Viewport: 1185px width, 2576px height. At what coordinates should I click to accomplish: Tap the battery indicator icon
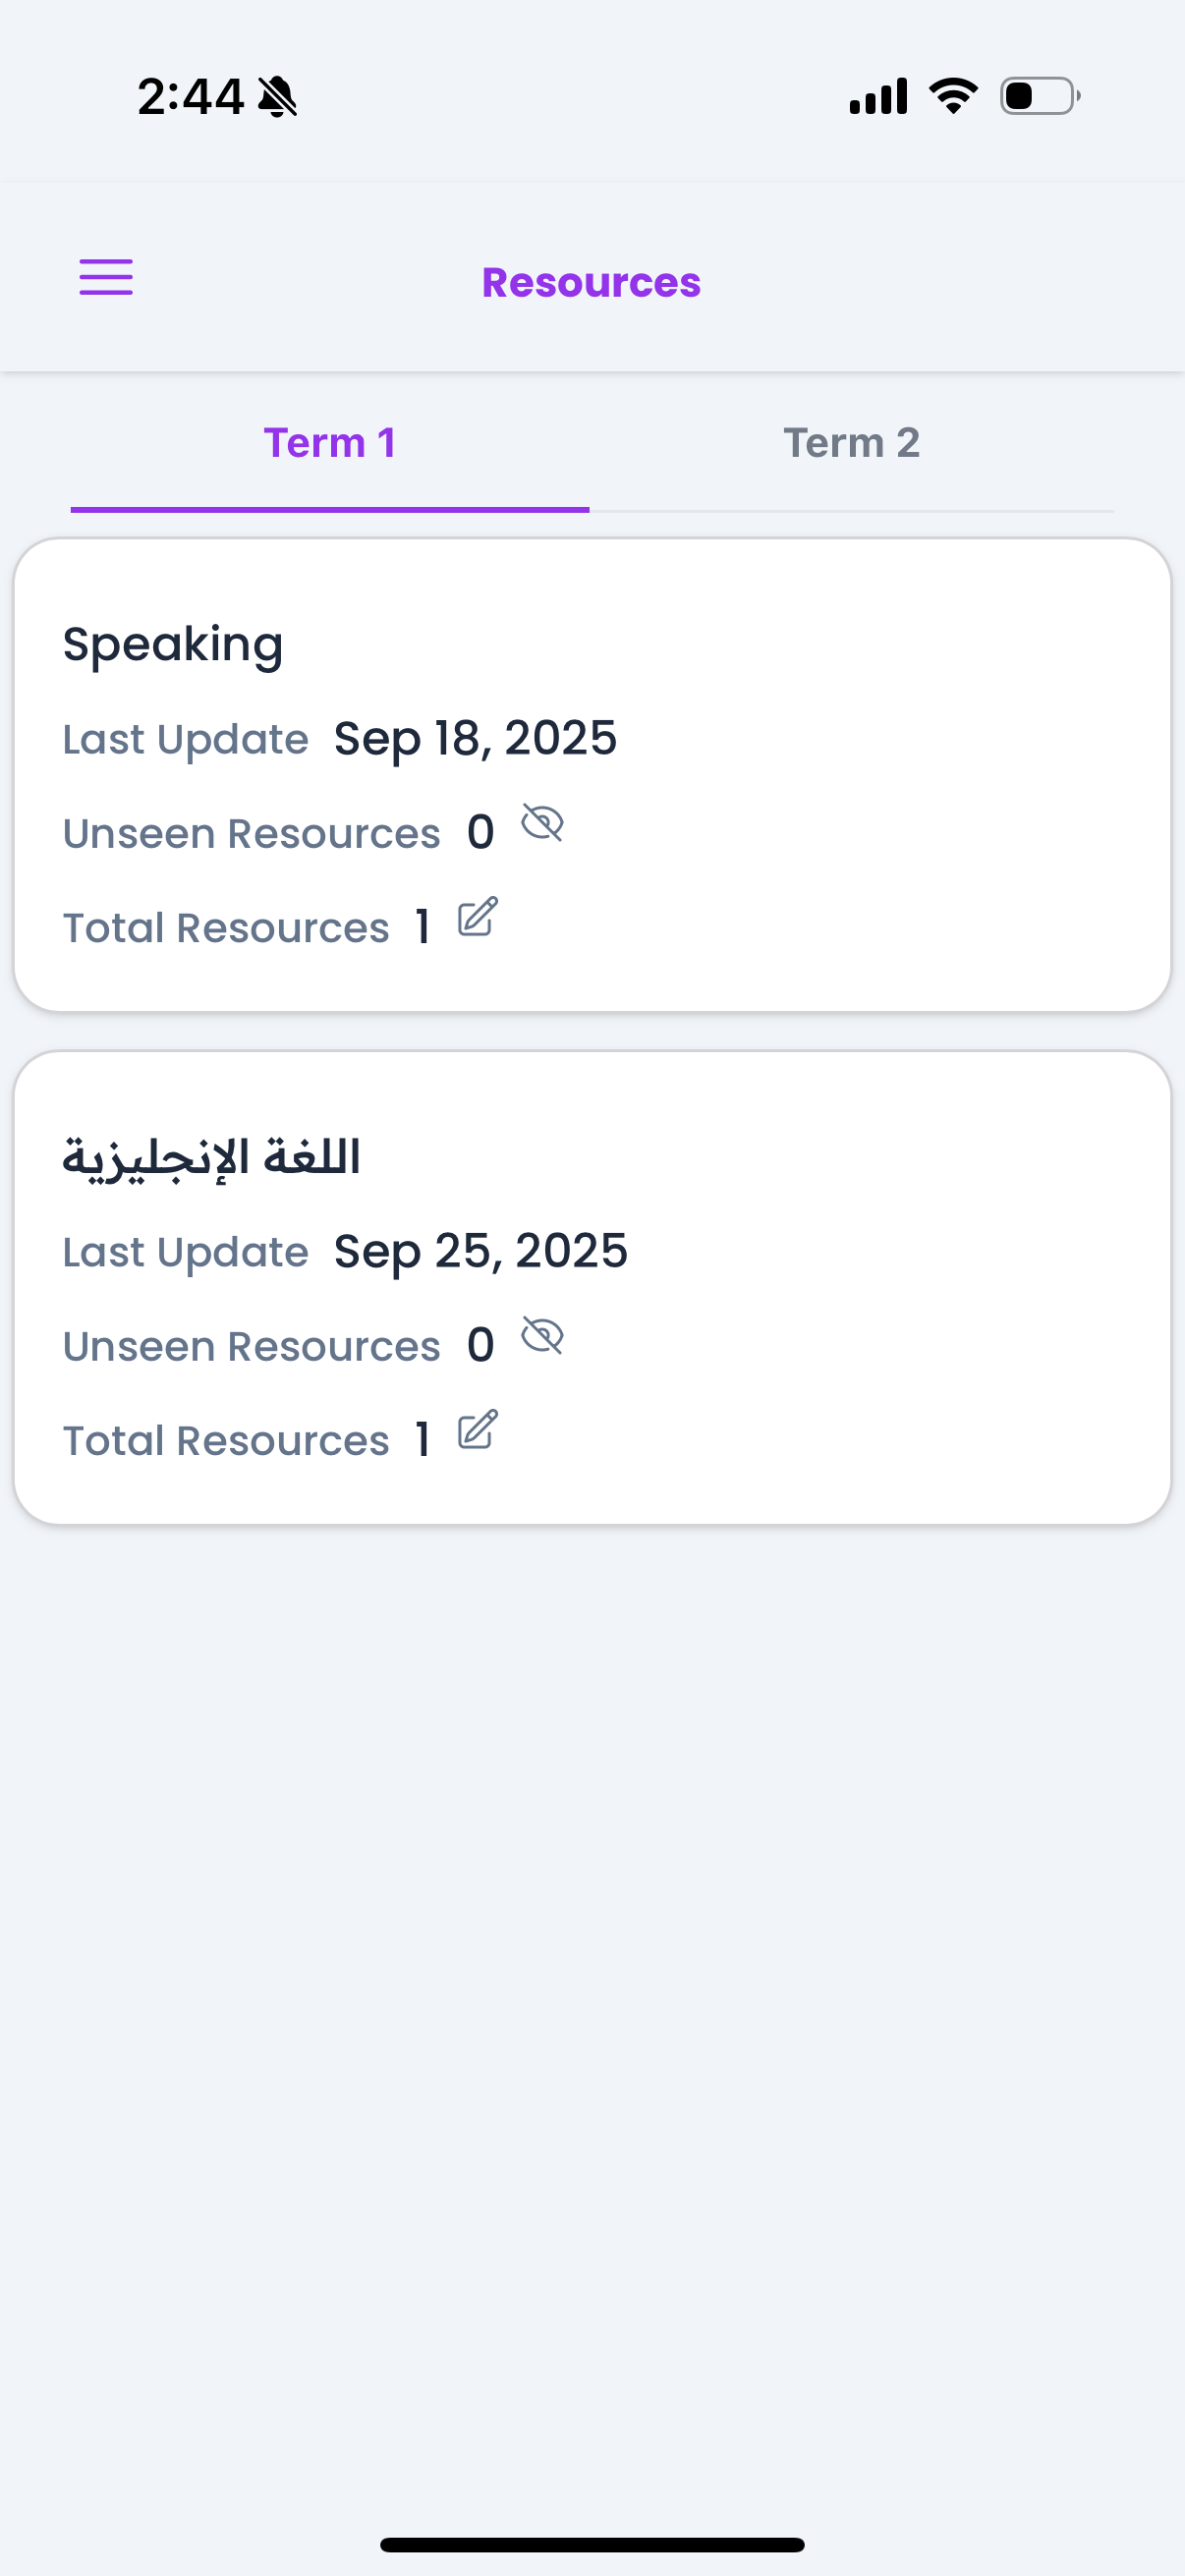[x=1039, y=96]
